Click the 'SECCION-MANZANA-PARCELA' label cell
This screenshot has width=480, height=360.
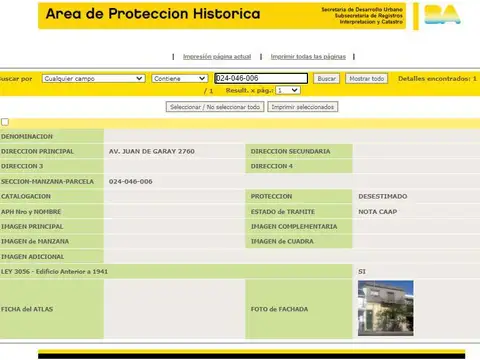52,182
